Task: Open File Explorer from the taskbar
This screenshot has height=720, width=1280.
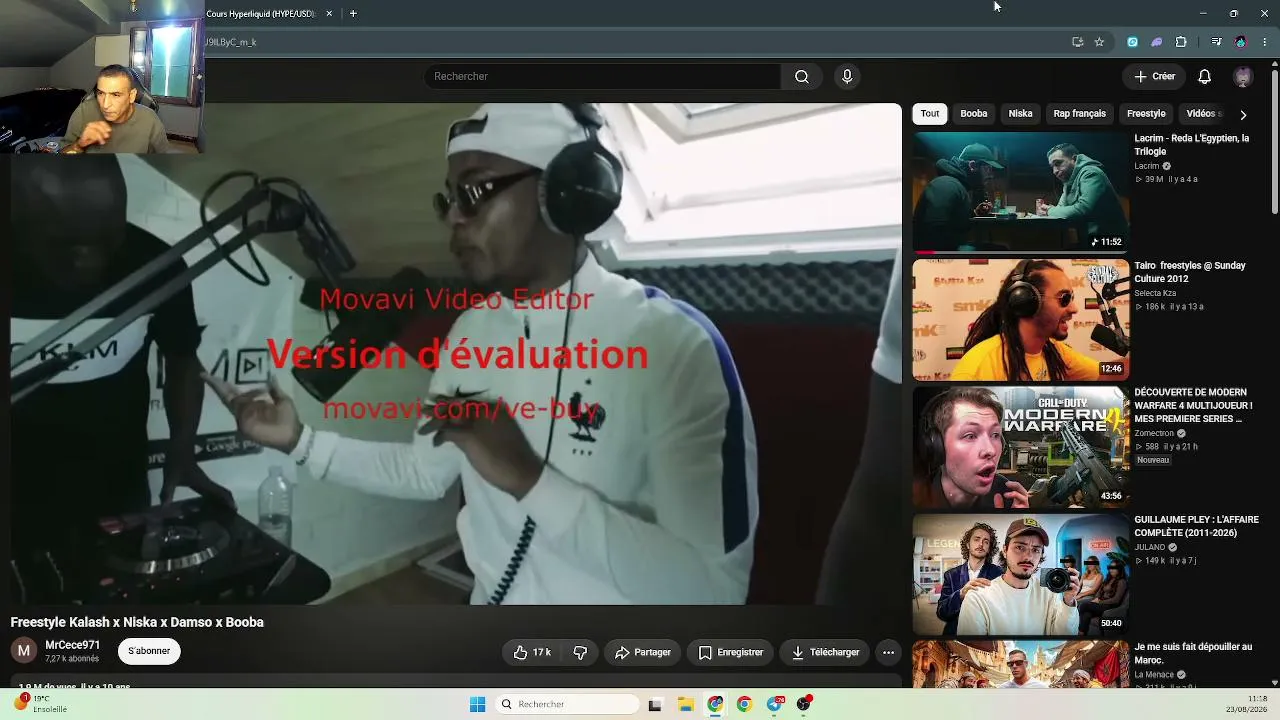Action: click(685, 704)
